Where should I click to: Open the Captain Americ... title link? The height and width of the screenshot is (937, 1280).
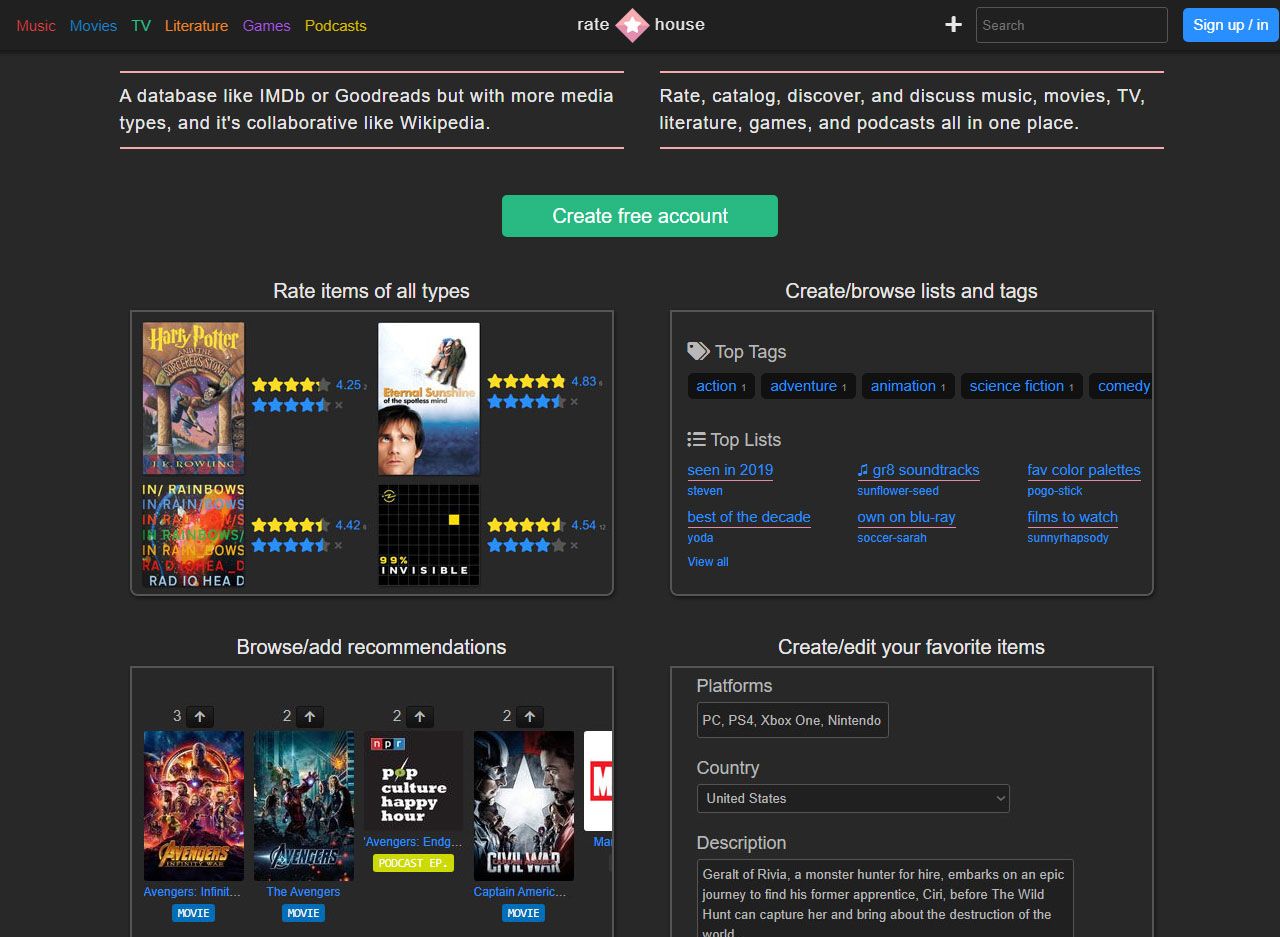(x=520, y=892)
